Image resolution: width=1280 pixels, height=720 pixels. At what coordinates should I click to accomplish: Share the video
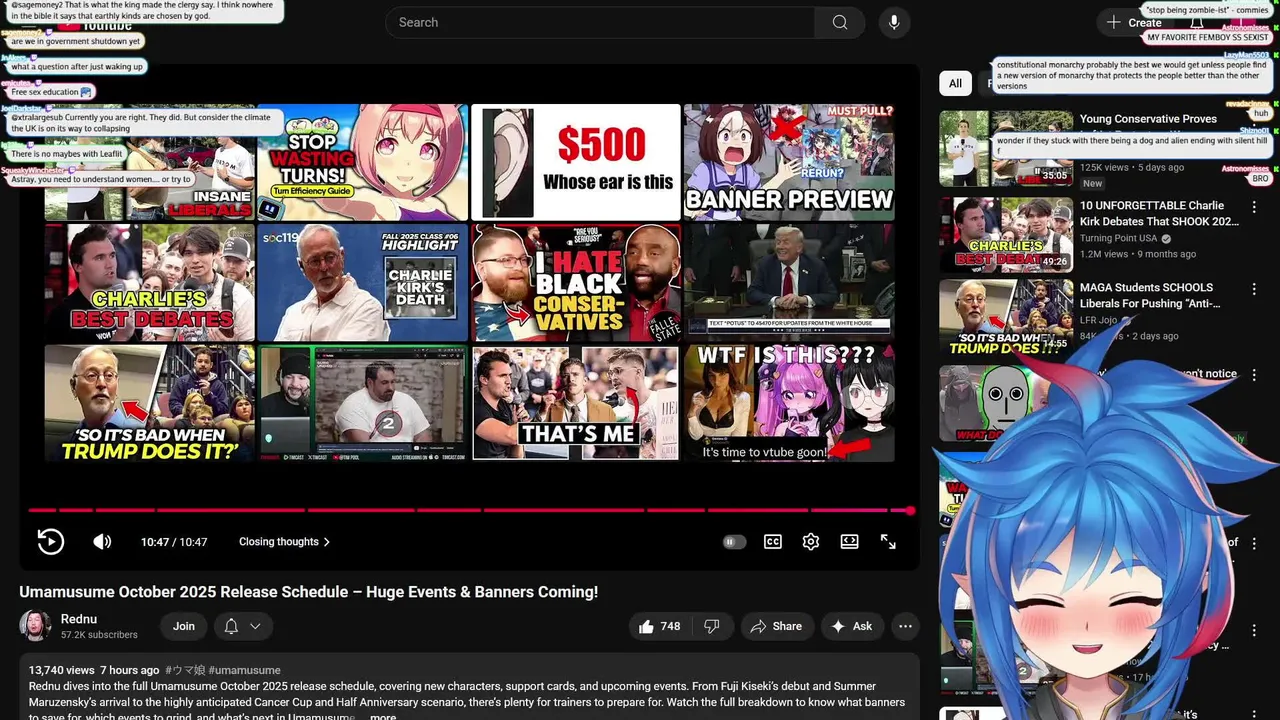tap(776, 626)
